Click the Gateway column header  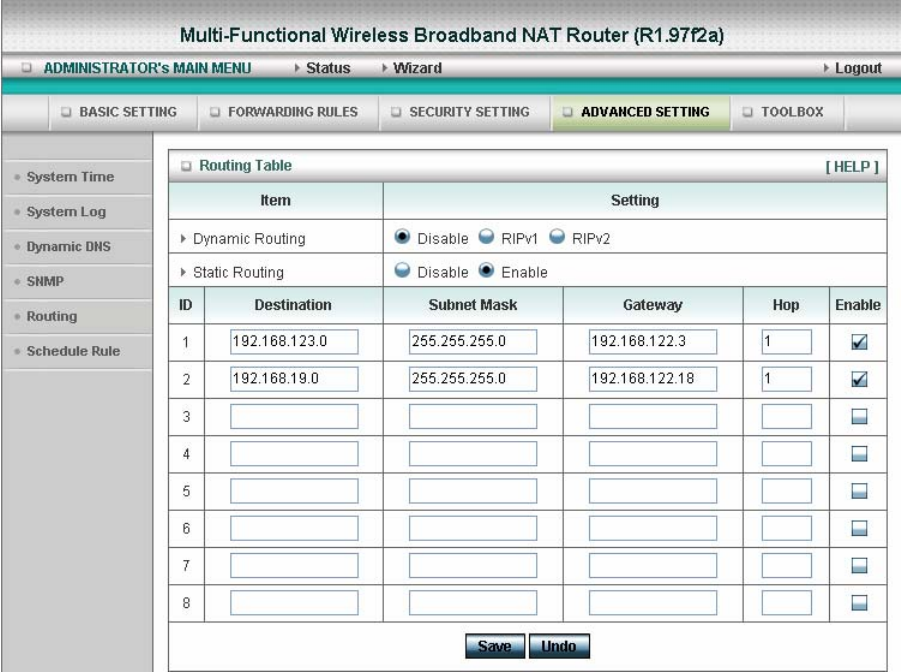coord(652,305)
